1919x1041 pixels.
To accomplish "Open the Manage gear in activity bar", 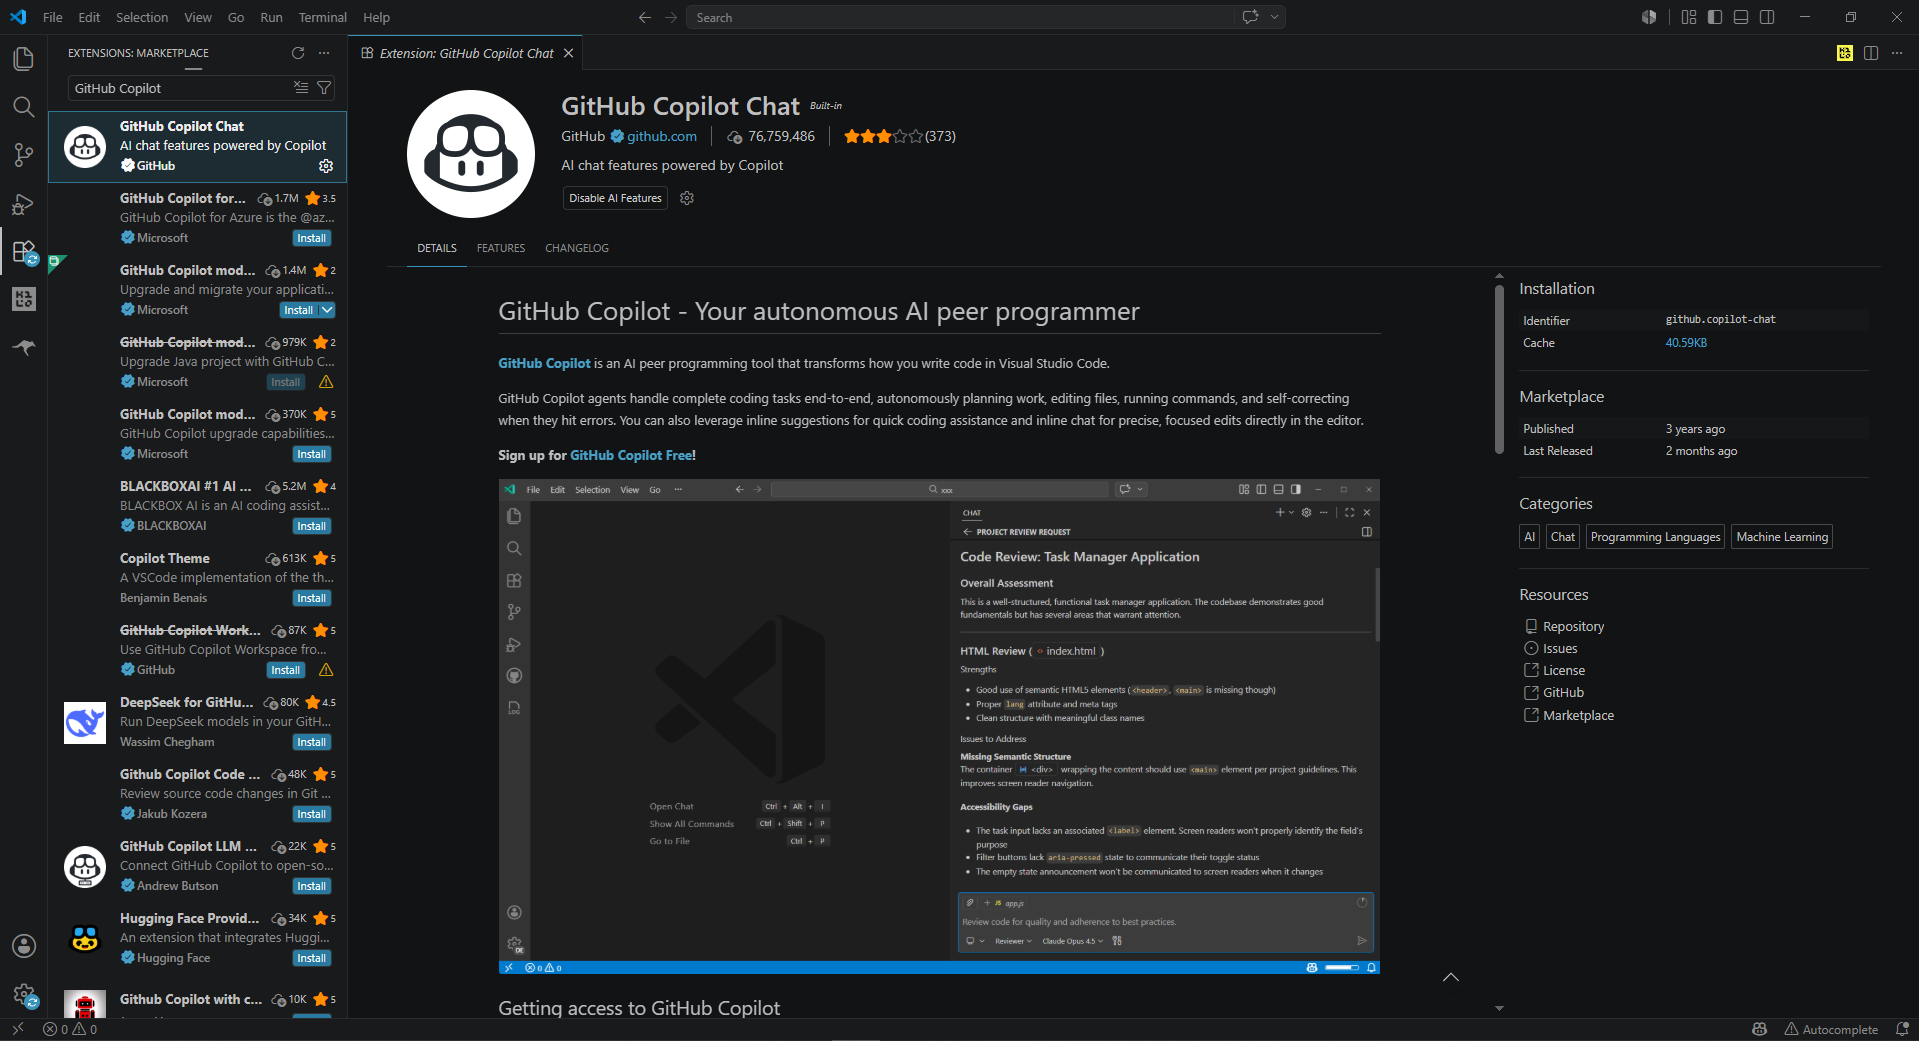I will 23,994.
